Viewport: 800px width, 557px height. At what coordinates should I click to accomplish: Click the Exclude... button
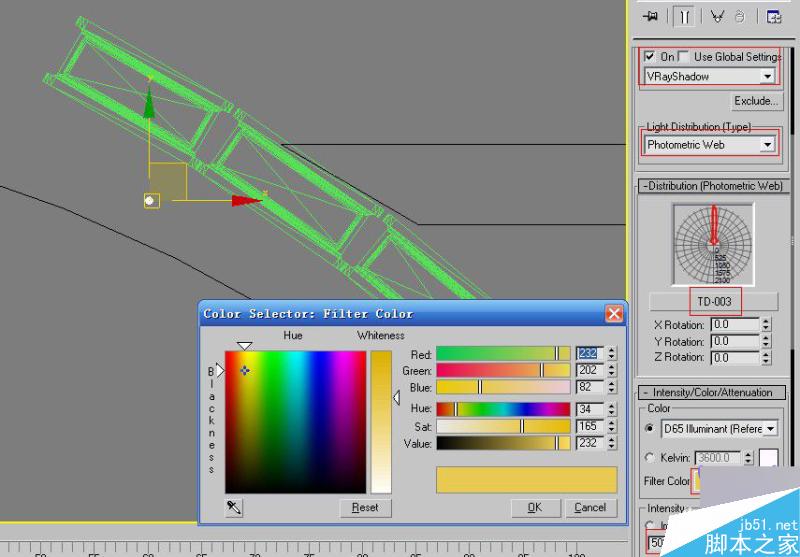tap(756, 101)
